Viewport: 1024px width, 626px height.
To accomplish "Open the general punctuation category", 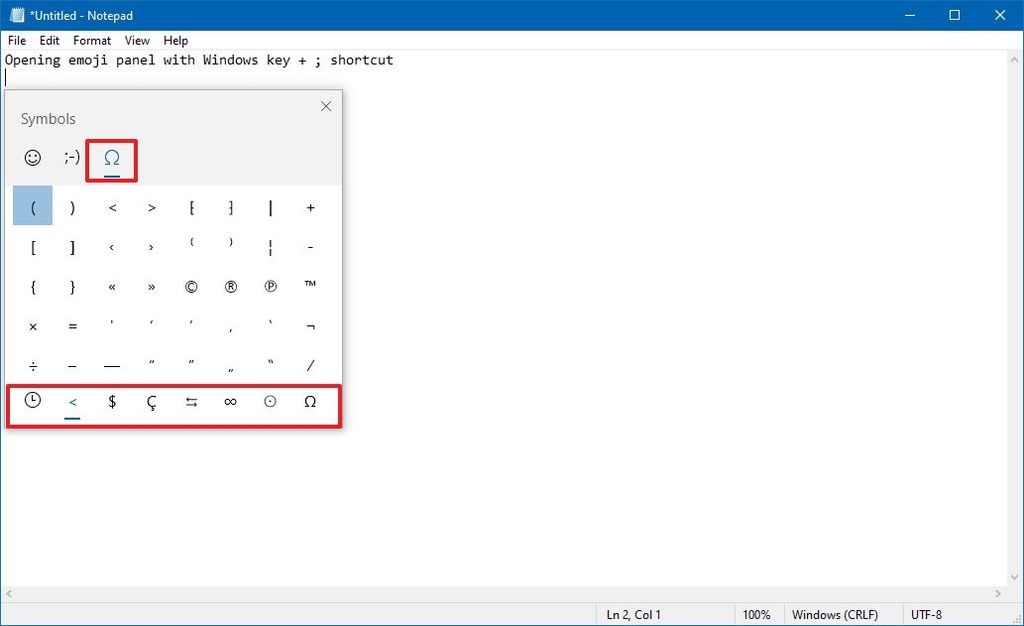I will (x=72, y=402).
